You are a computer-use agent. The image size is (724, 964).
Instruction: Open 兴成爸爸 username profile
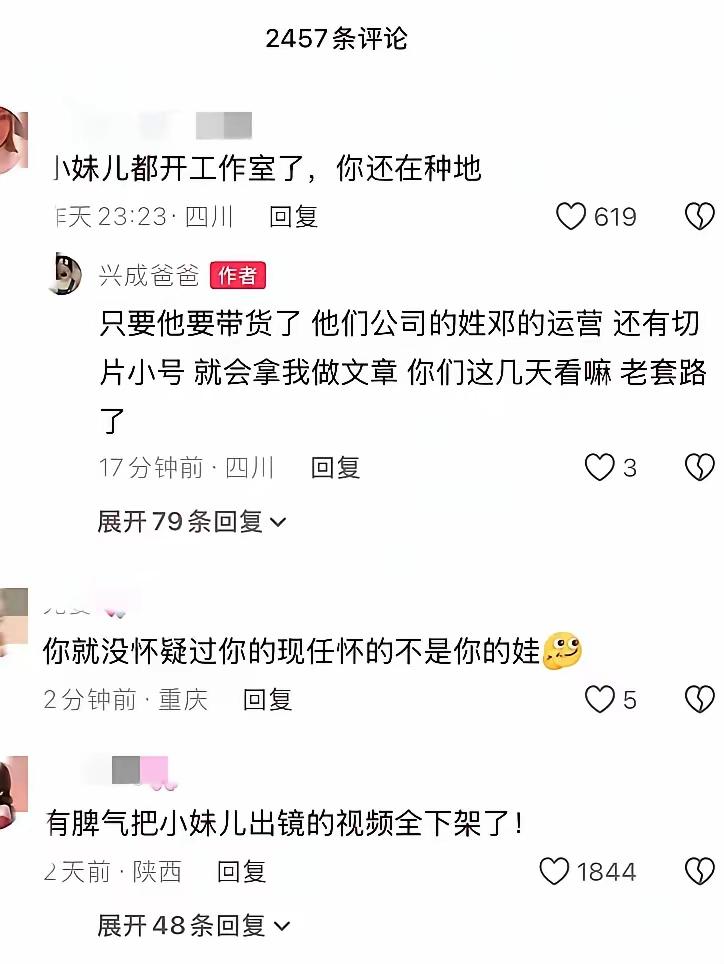[x=149, y=275]
